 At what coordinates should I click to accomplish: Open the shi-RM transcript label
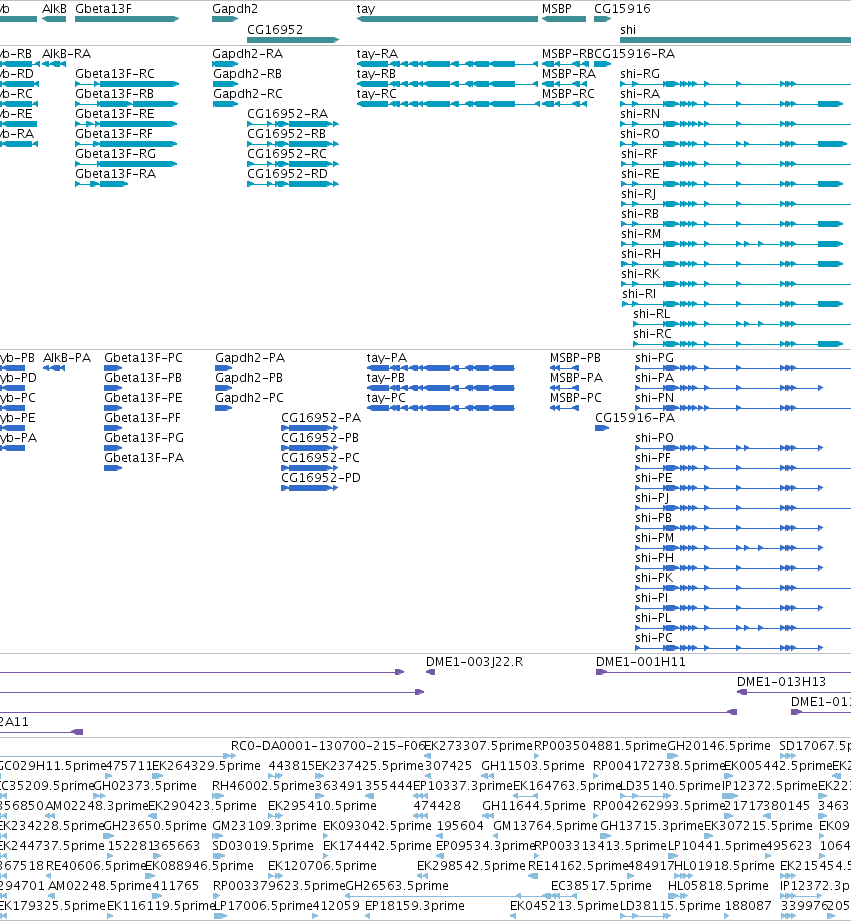(x=641, y=234)
